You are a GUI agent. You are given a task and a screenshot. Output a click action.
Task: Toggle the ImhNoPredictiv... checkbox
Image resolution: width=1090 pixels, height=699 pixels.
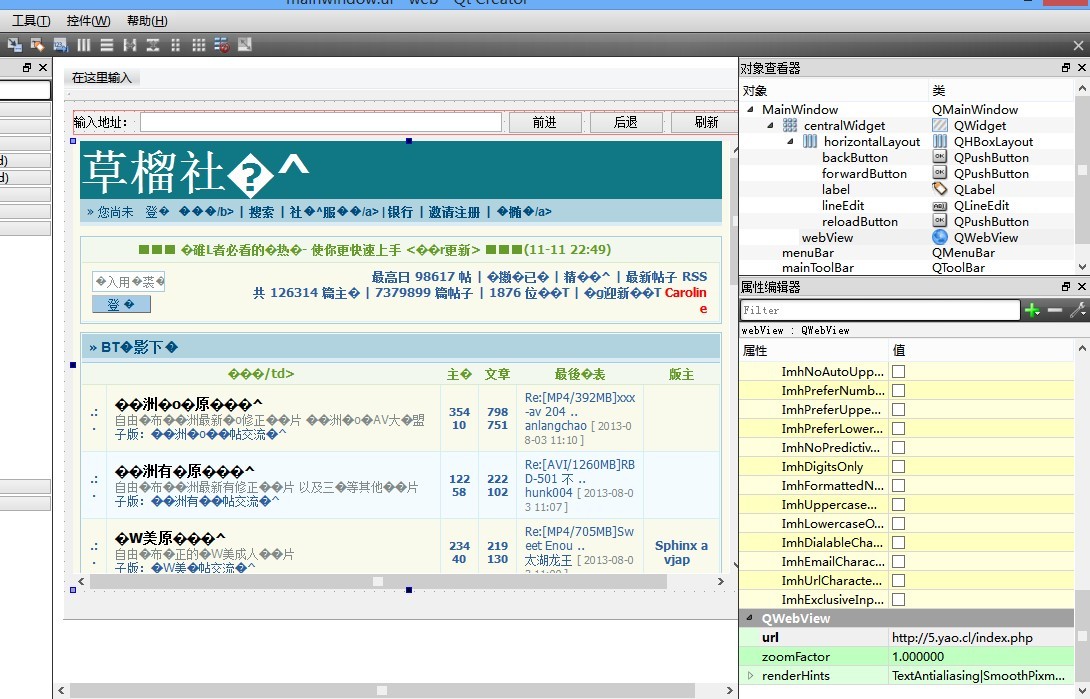point(898,447)
